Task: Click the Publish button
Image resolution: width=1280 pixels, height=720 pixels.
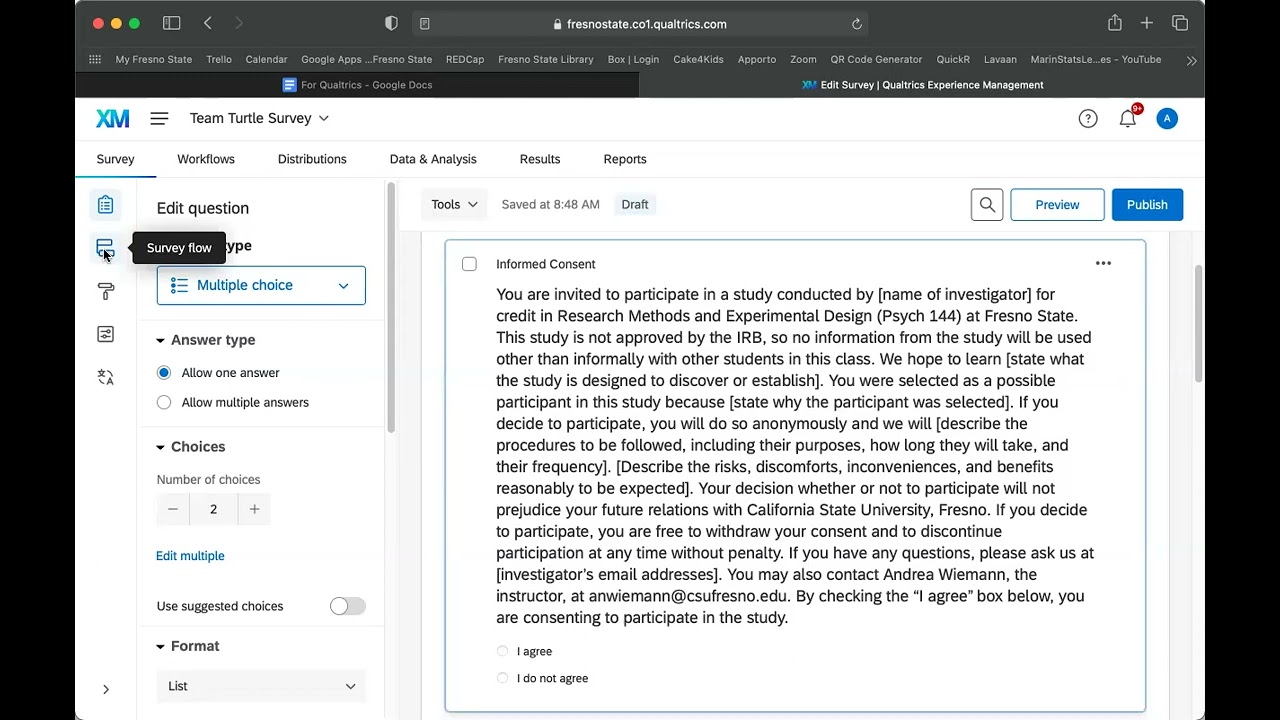Action: tap(1147, 205)
